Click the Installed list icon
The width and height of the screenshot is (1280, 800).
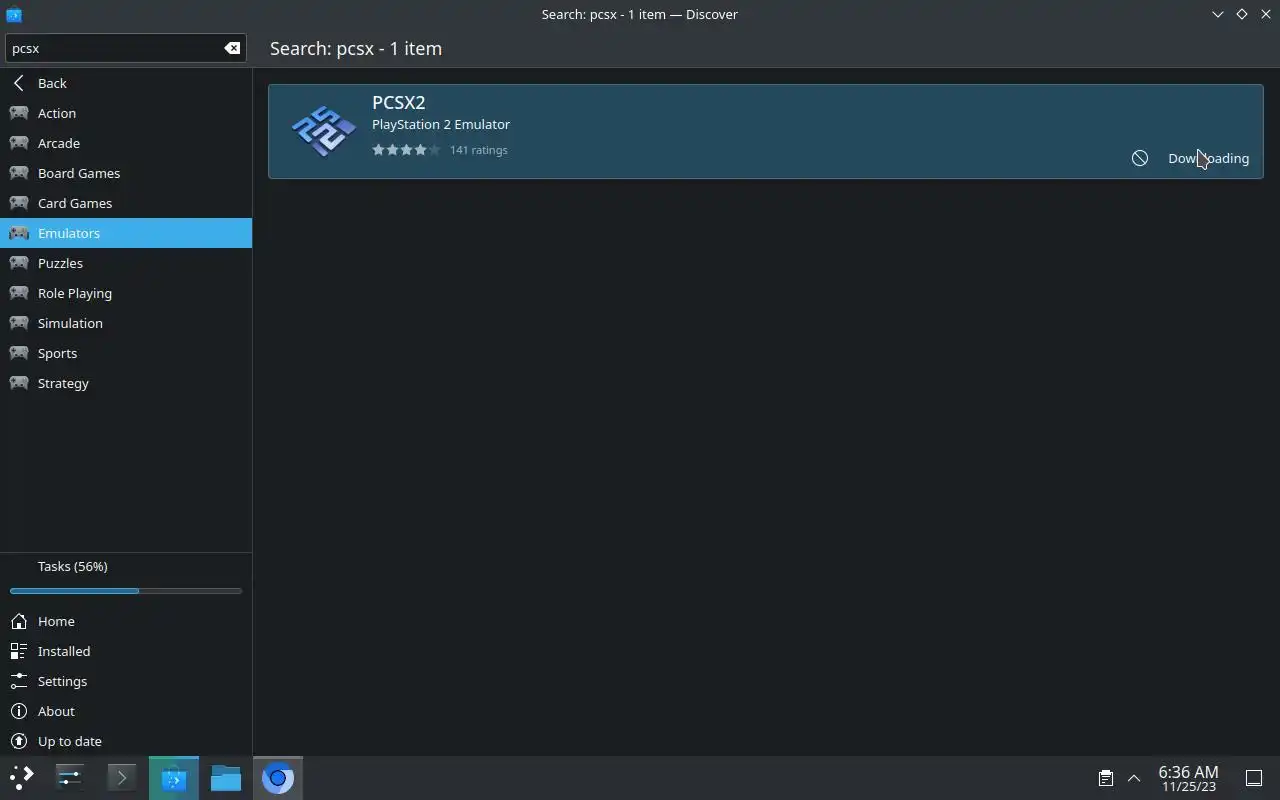click(x=18, y=651)
